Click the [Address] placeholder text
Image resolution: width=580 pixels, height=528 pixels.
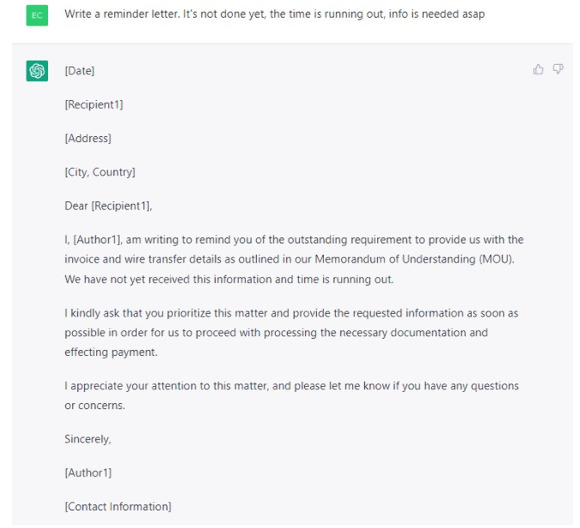tap(88, 138)
